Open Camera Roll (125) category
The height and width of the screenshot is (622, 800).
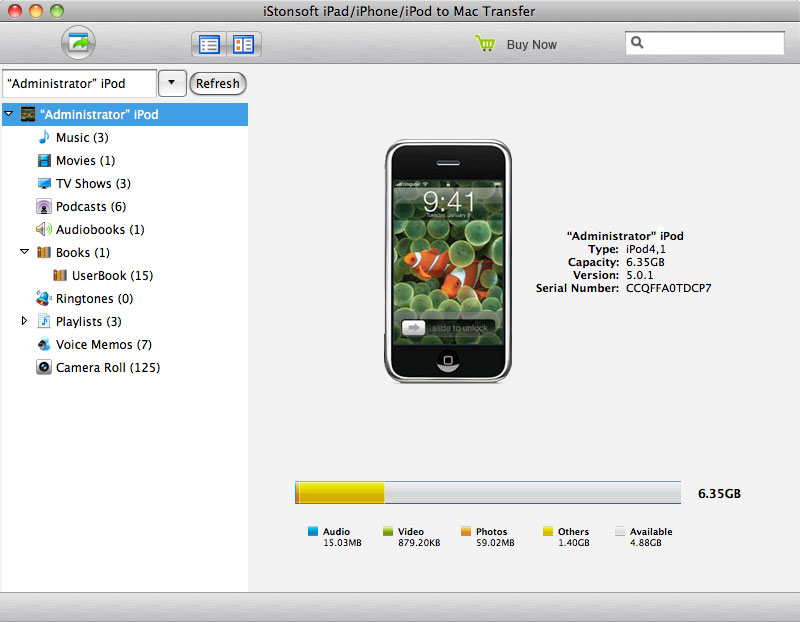pos(108,367)
